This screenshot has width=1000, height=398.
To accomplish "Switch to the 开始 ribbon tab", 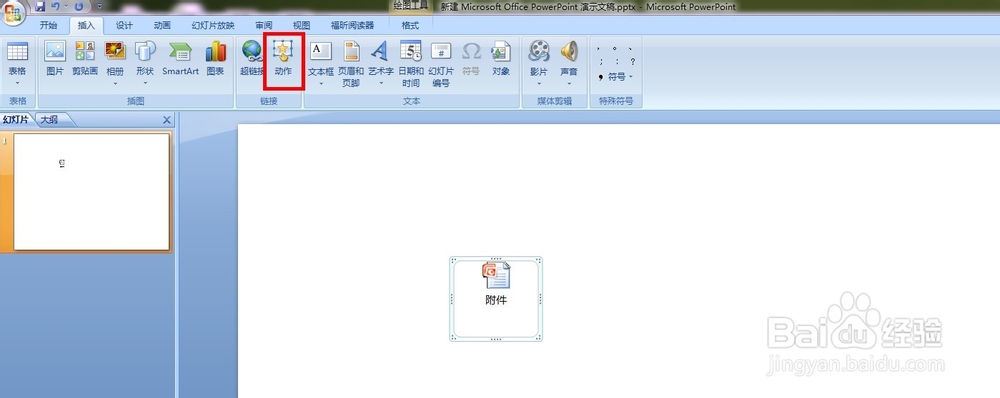I will pos(48,26).
